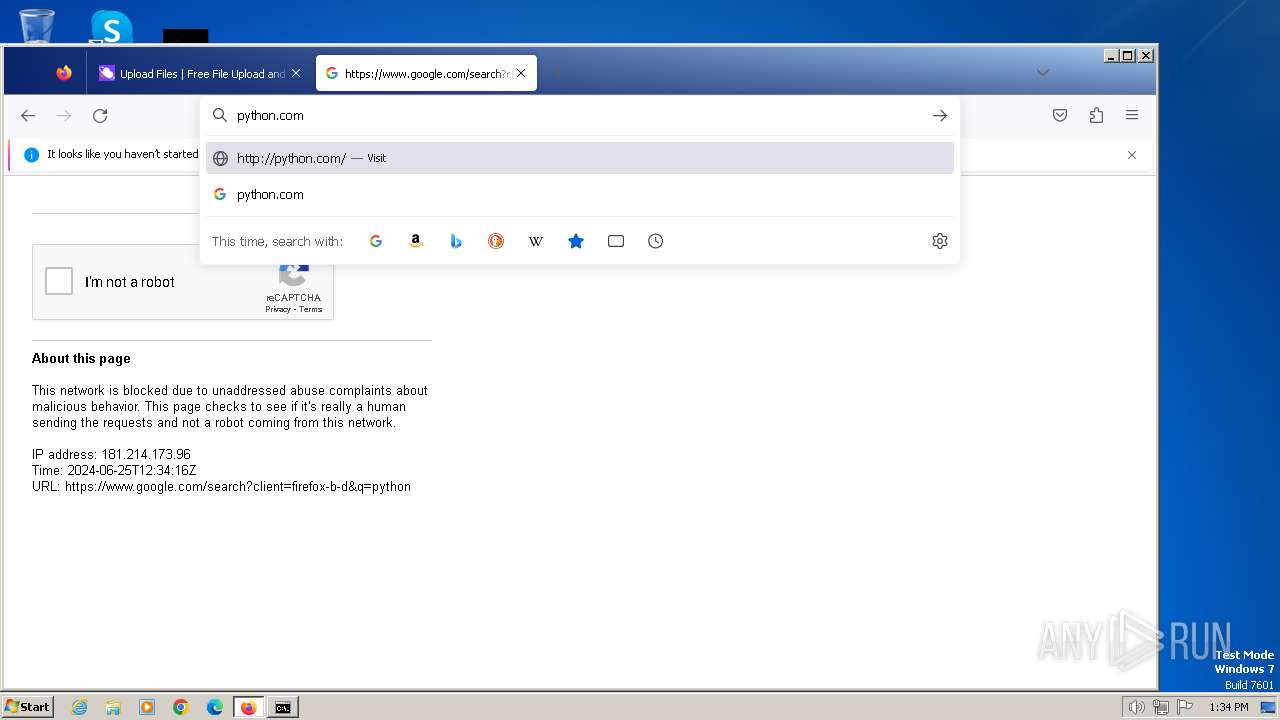
Task: Switch to the Firefox taskbar button
Action: [x=249, y=707]
